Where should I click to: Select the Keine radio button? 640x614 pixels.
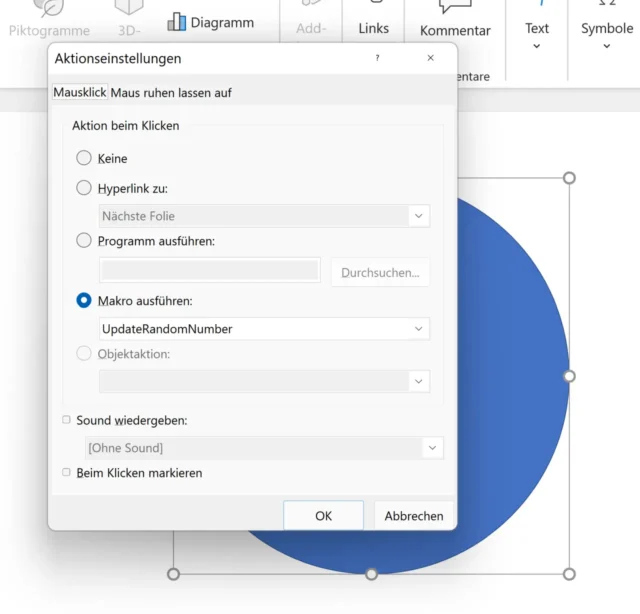pos(84,158)
